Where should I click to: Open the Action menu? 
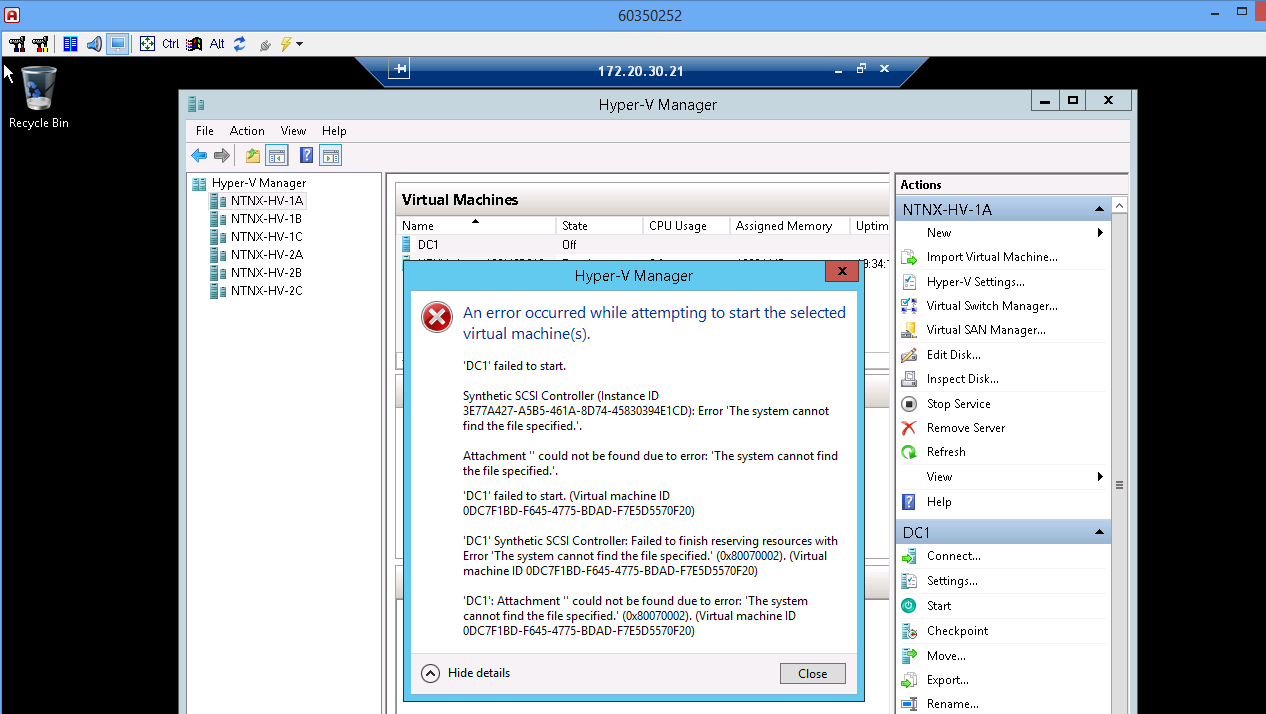[x=247, y=131]
